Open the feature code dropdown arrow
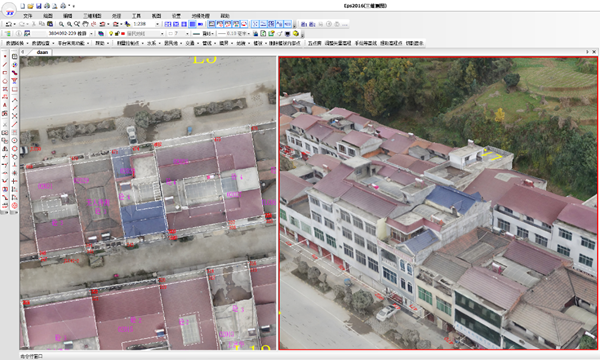Viewport: 600px width, 360px height. pos(91,34)
